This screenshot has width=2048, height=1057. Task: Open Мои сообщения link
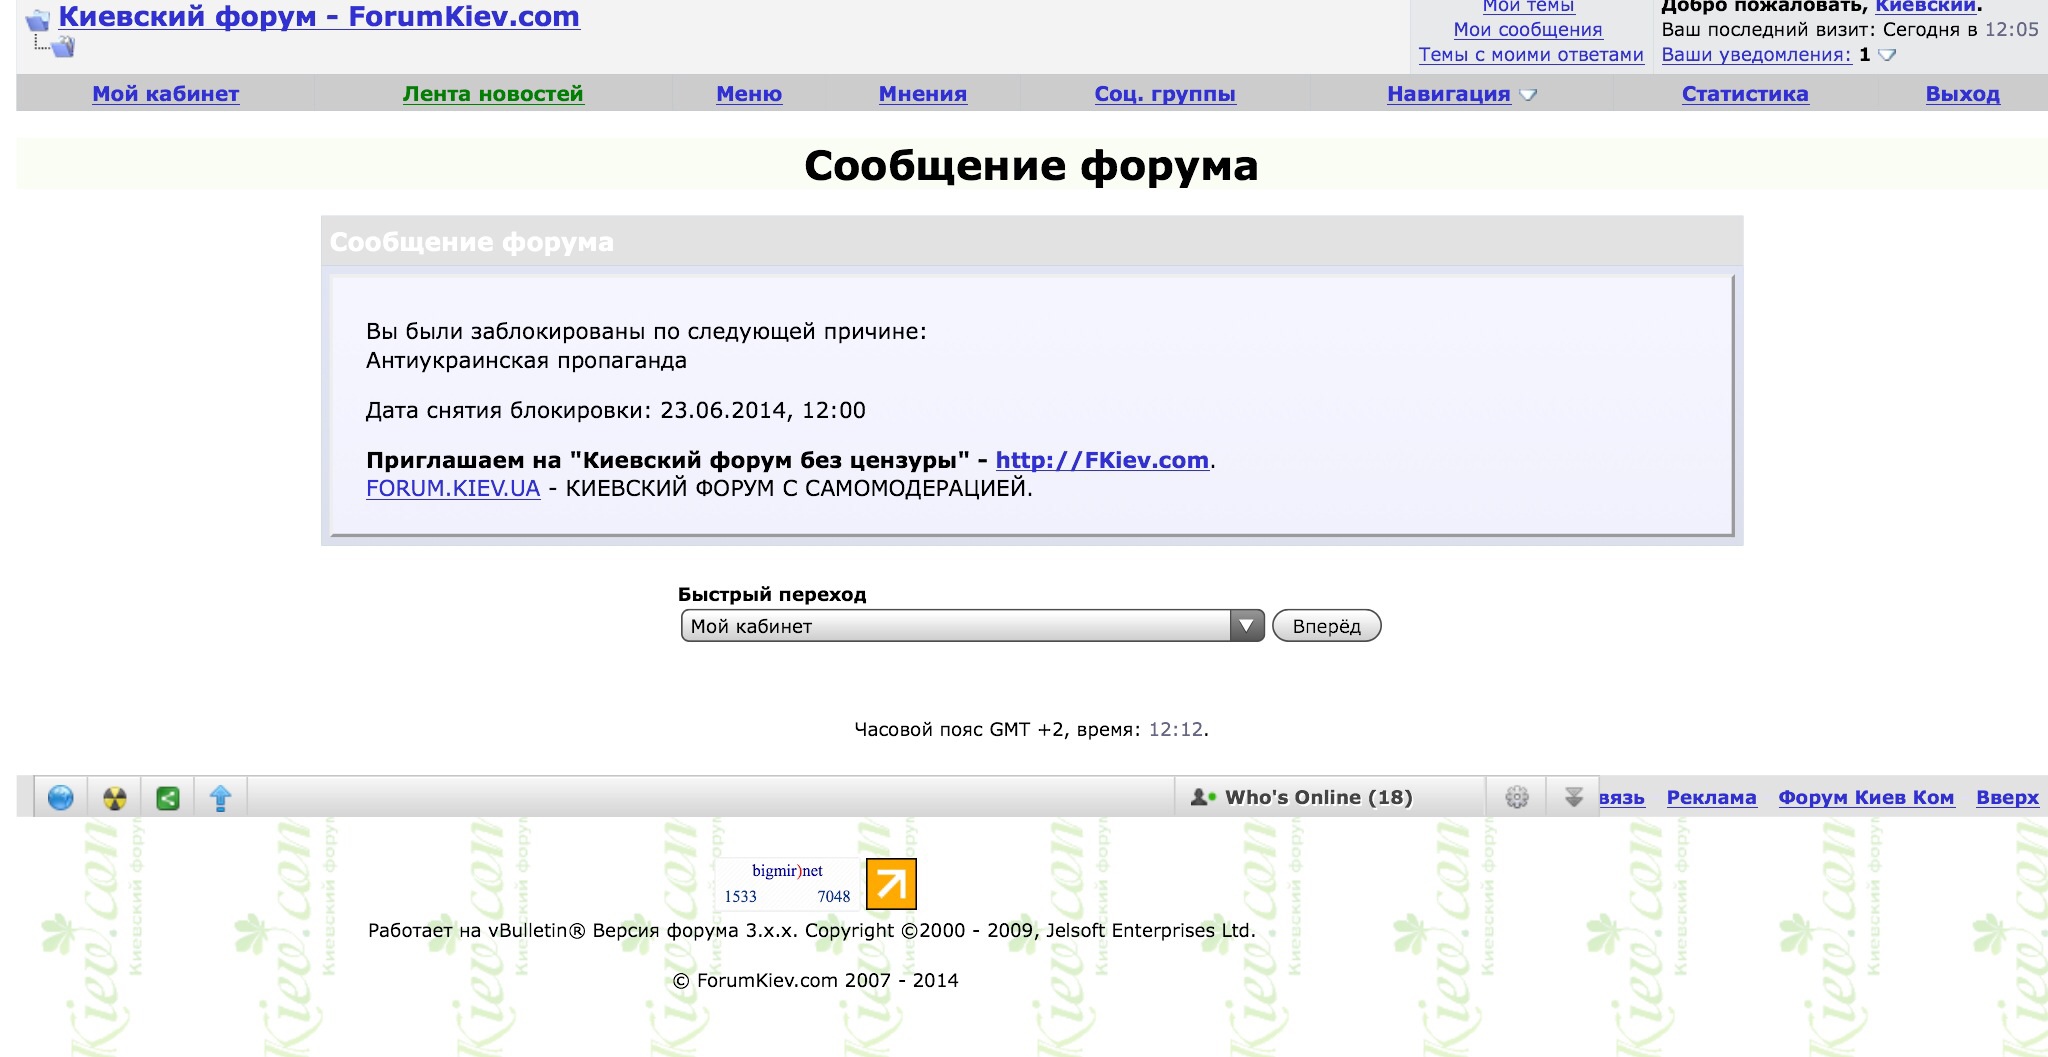[1528, 30]
